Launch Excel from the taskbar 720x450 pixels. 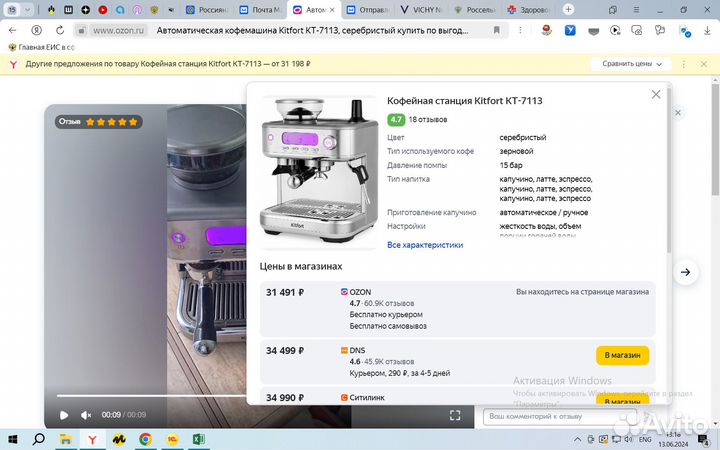[199, 439]
